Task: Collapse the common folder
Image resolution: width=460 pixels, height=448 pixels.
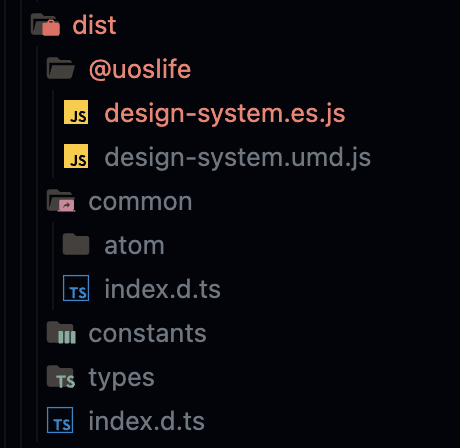Action: click(x=140, y=202)
